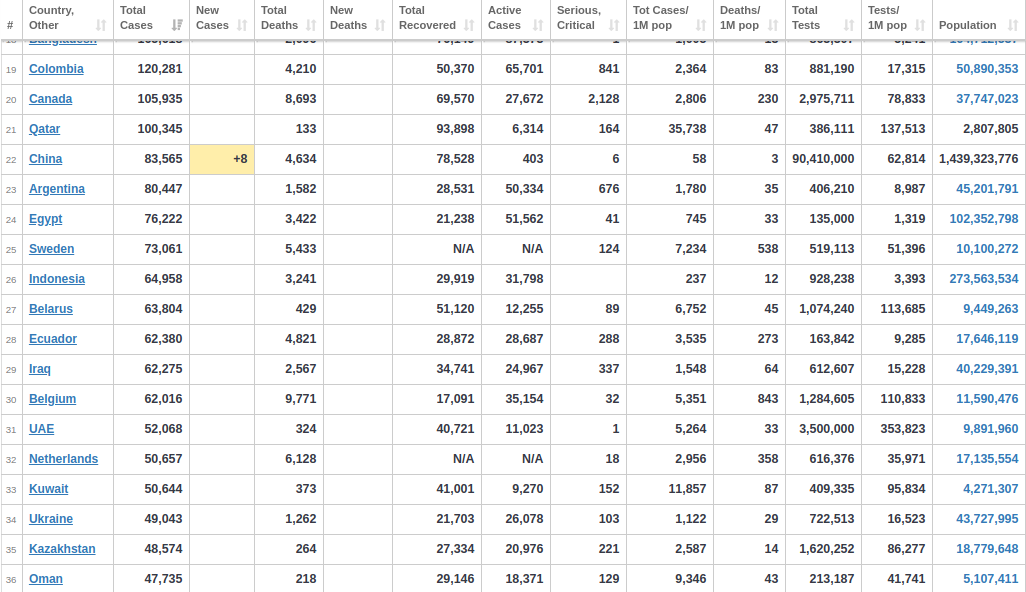This screenshot has height=592, width=1026.
Task: Open the Ecuador country link
Action: click(x=53, y=339)
